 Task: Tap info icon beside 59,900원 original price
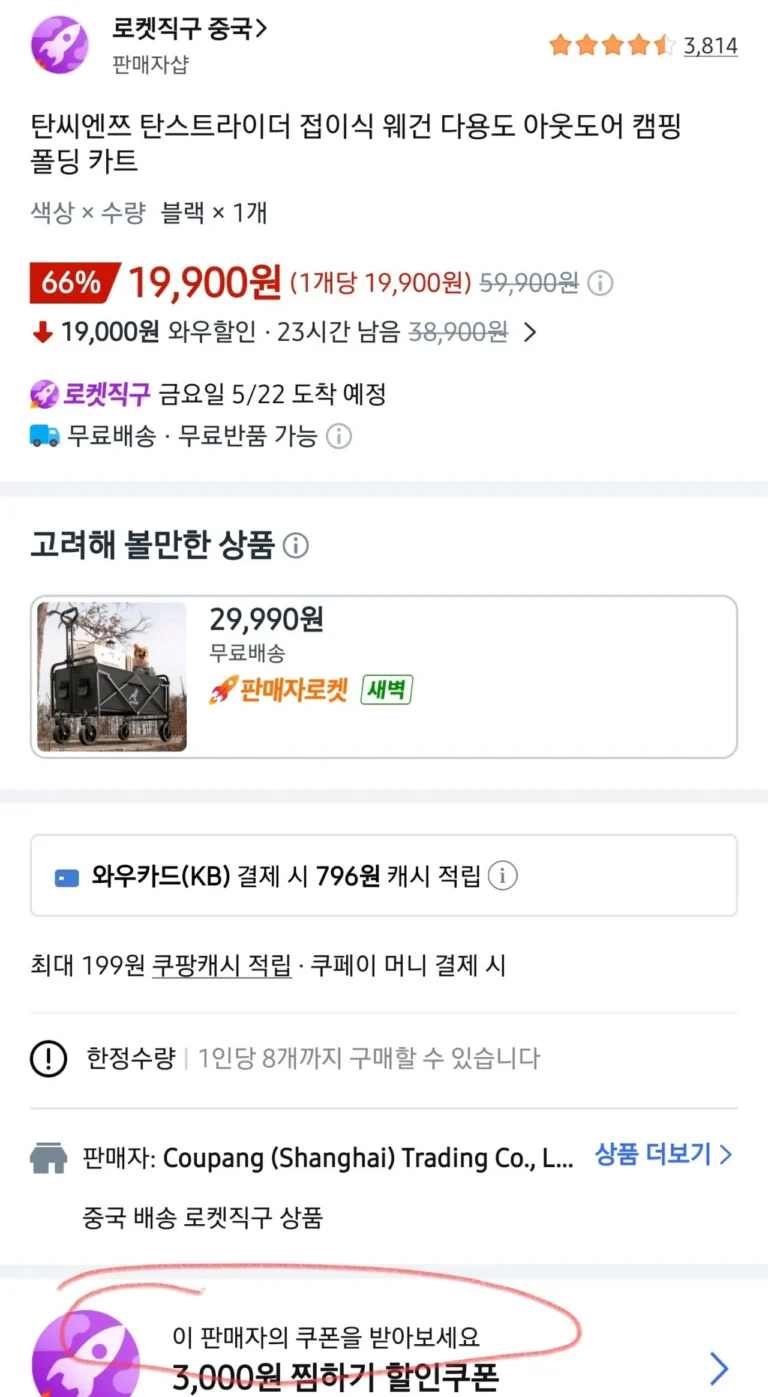(x=600, y=283)
